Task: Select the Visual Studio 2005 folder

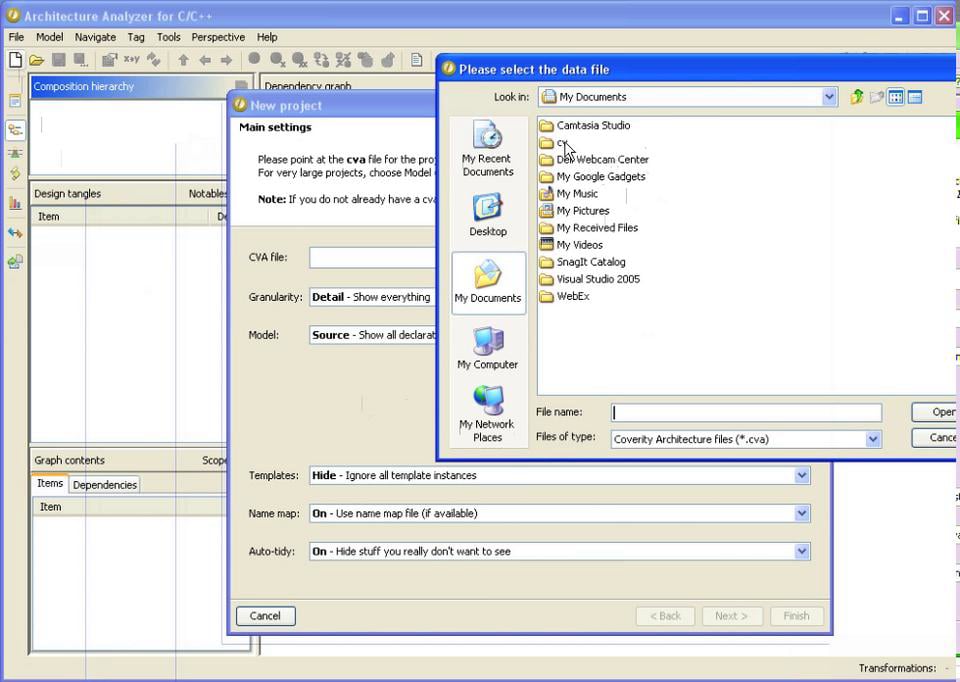Action: (x=590, y=279)
